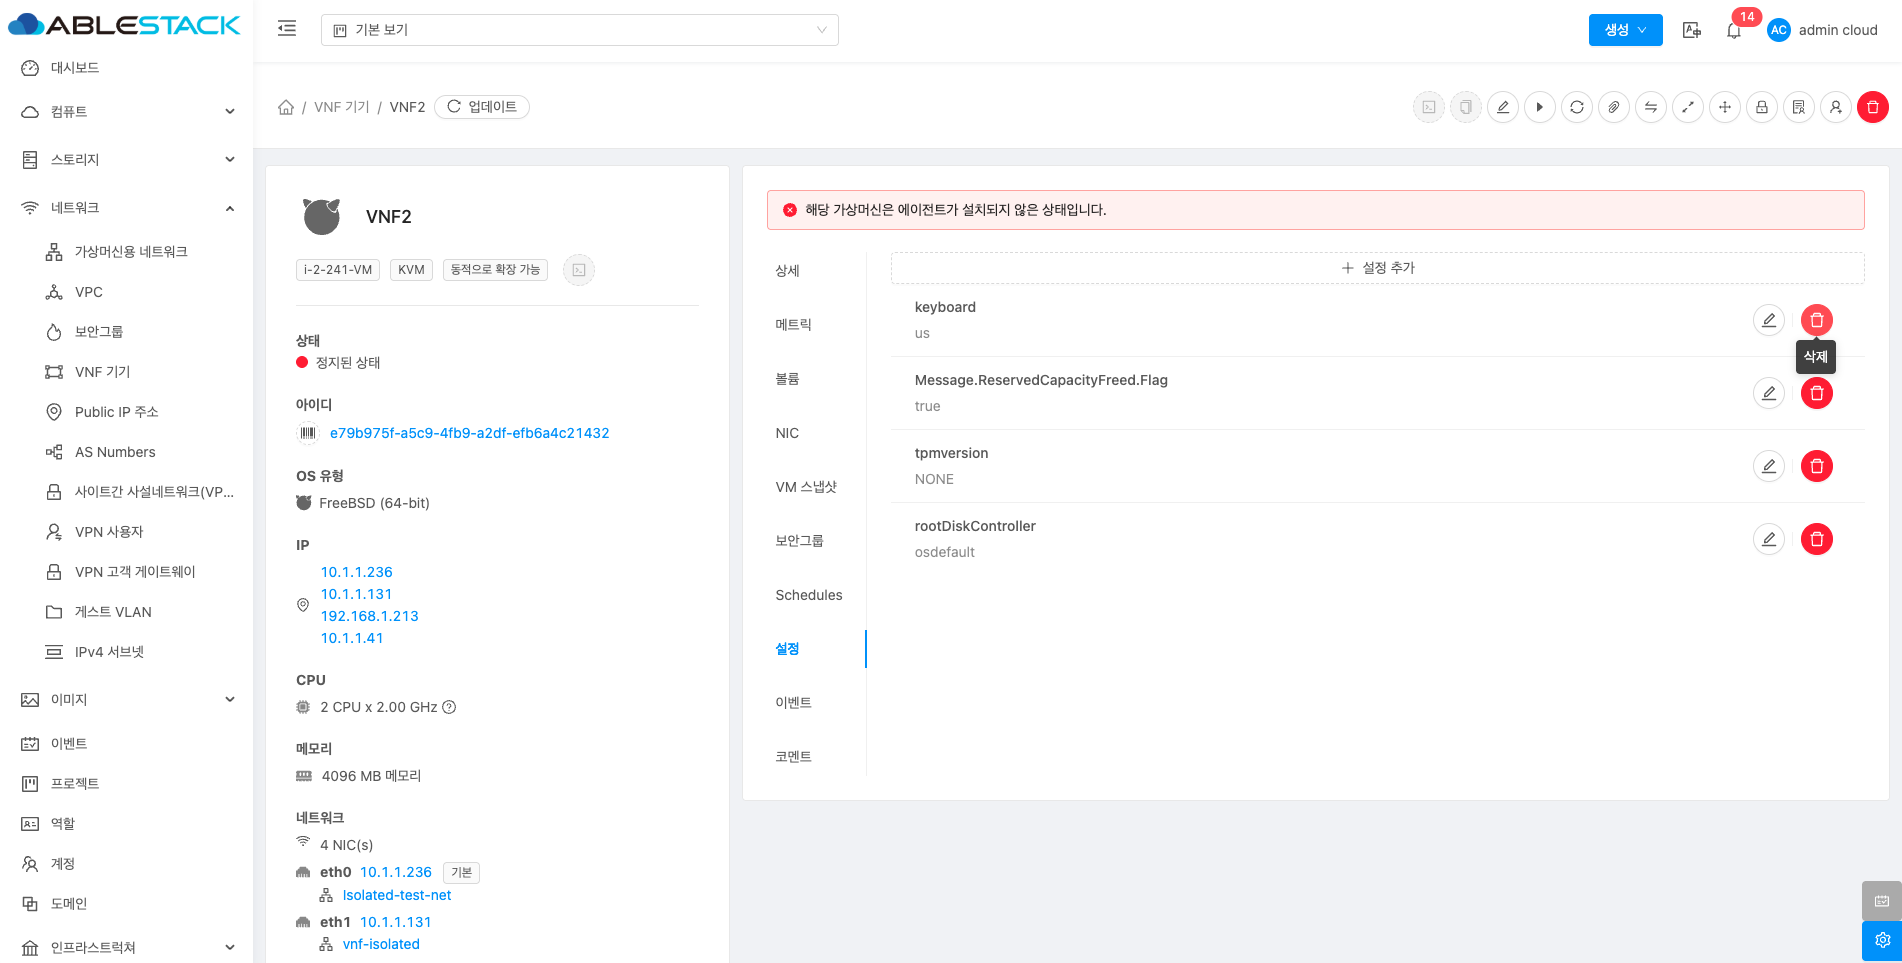The width and height of the screenshot is (1902, 963).
Task: Click the padlock icon in the toolbar
Action: [1762, 107]
